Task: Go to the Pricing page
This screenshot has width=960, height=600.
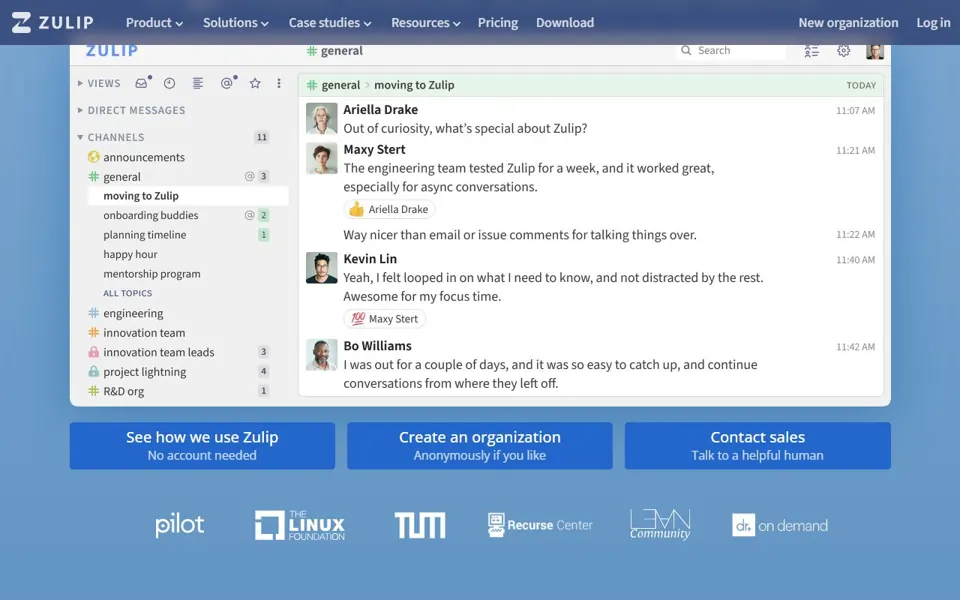Action: pos(498,23)
